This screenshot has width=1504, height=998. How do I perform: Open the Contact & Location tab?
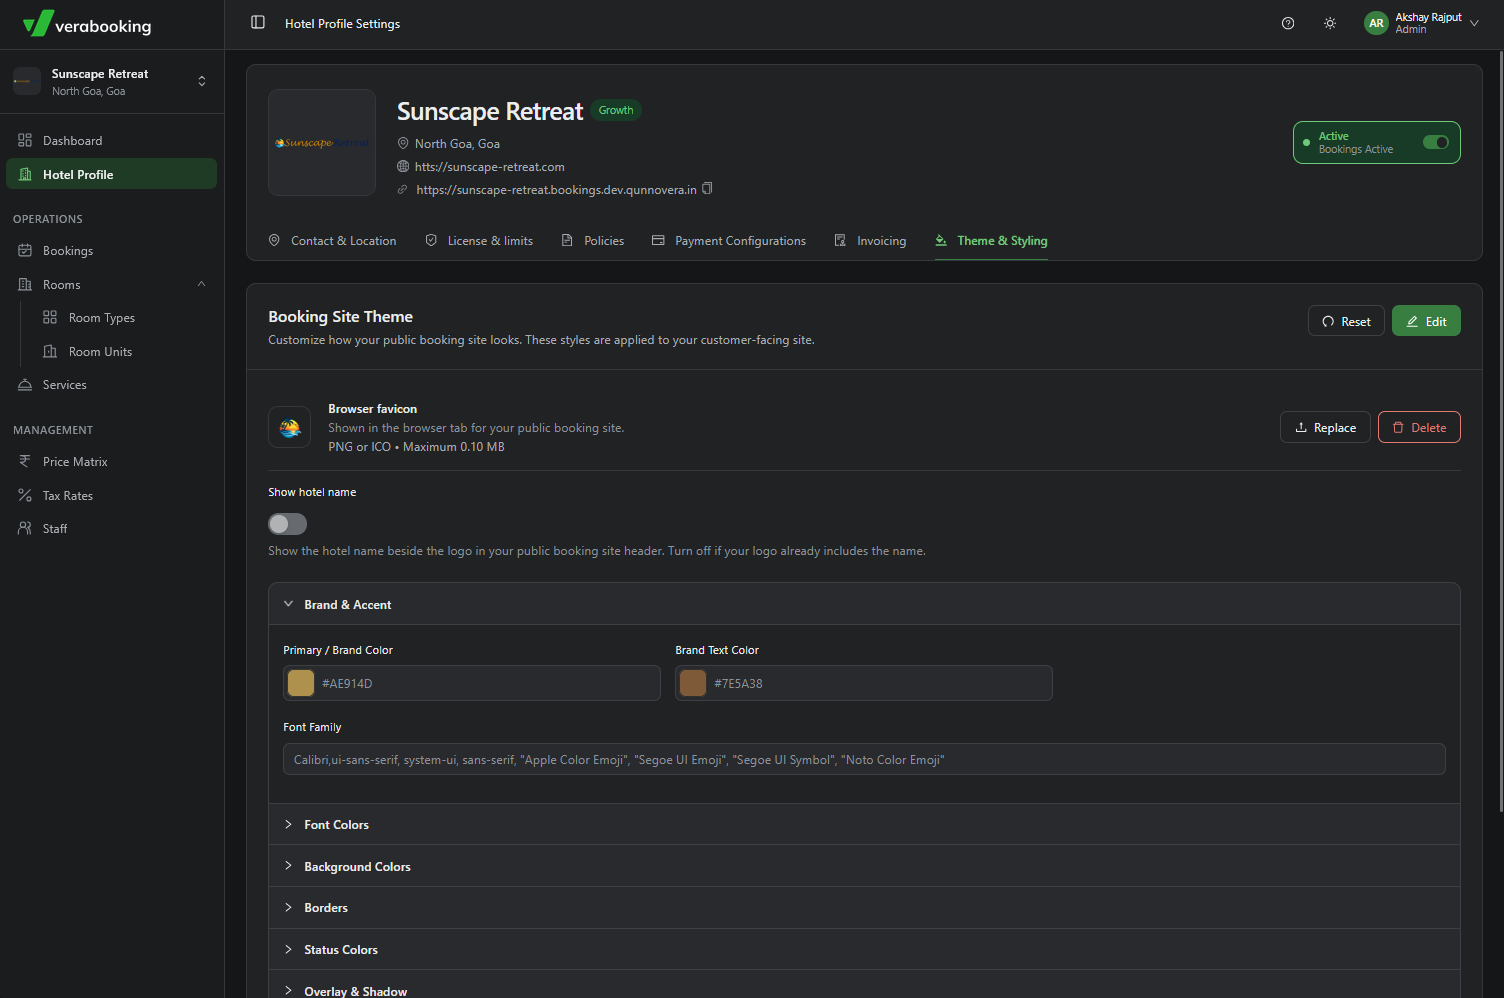tap(332, 240)
